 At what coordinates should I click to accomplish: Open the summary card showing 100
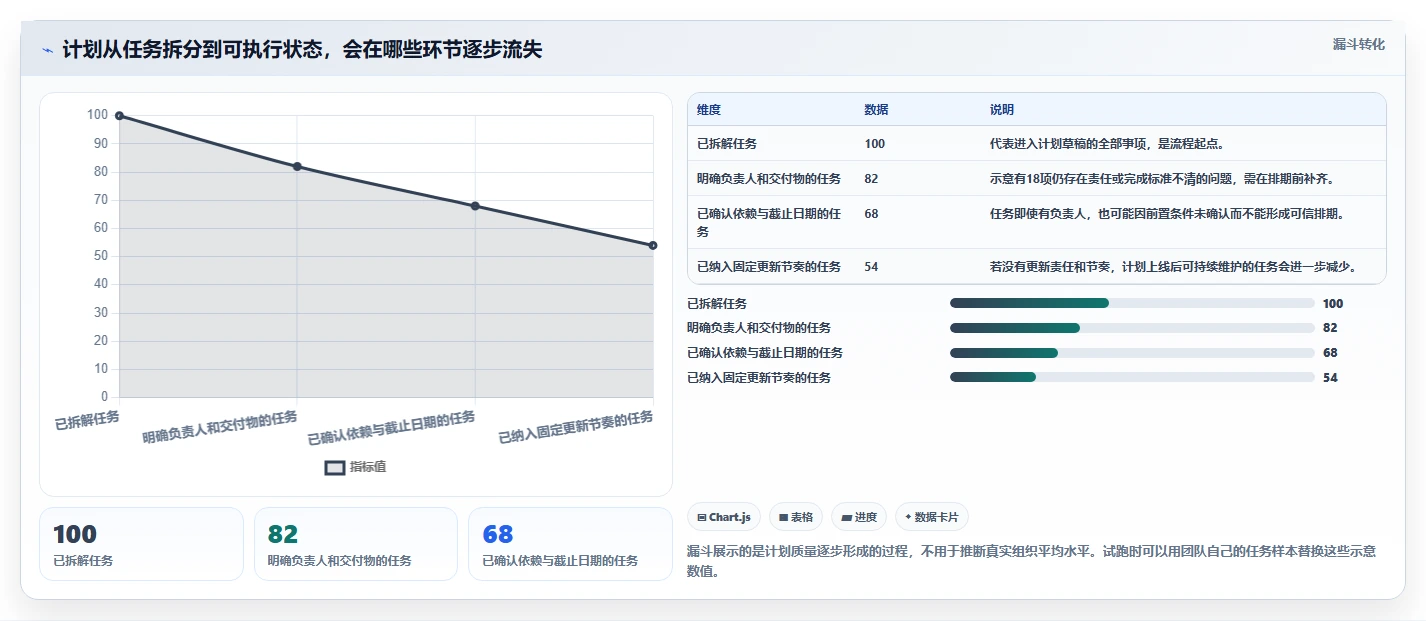pos(141,544)
